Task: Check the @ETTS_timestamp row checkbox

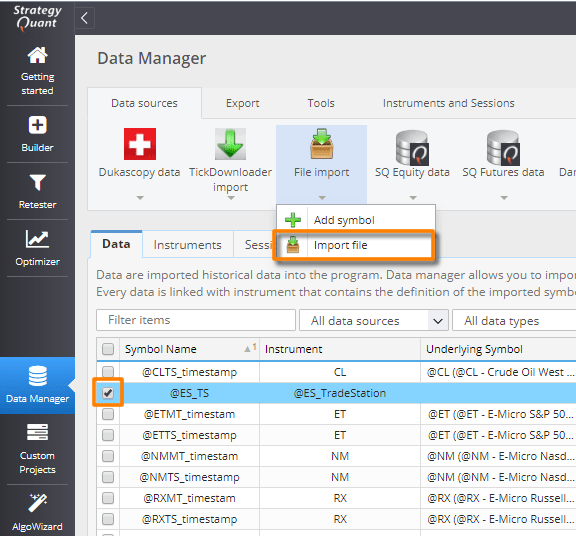Action: tap(108, 435)
